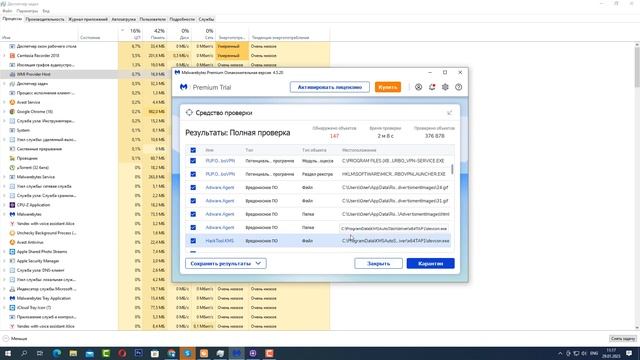Click the Malwarebytes logo beside Premium Trial
This screenshot has width=640, height=360.
coord(184,87)
